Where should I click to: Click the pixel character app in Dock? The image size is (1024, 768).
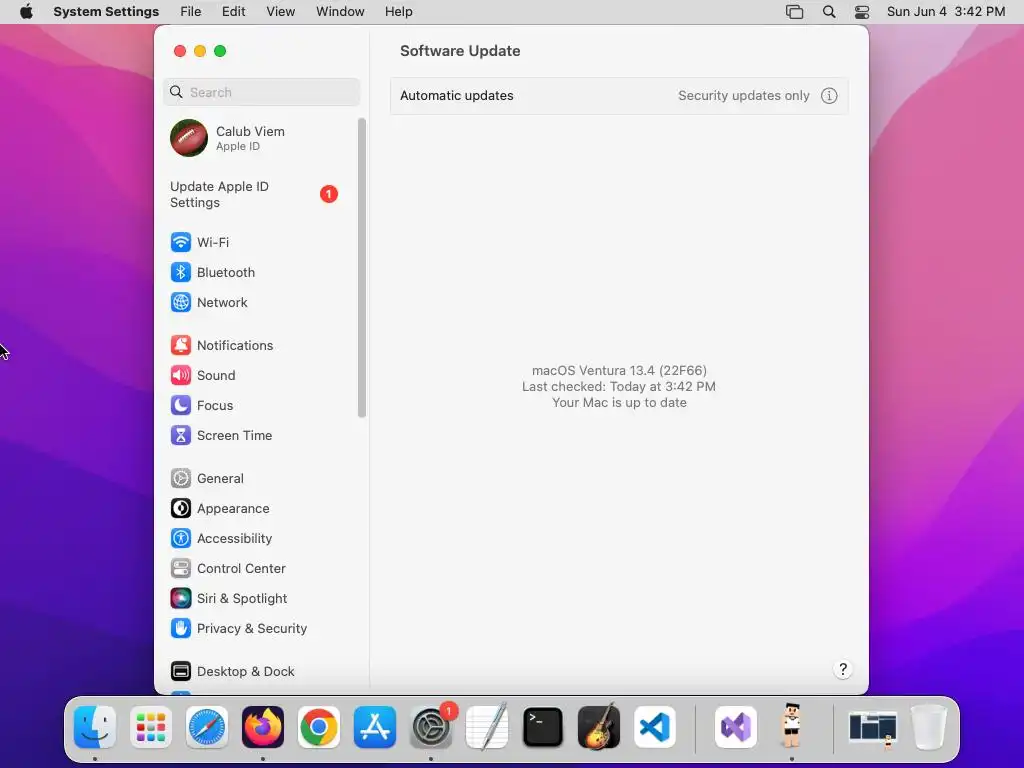coord(792,726)
